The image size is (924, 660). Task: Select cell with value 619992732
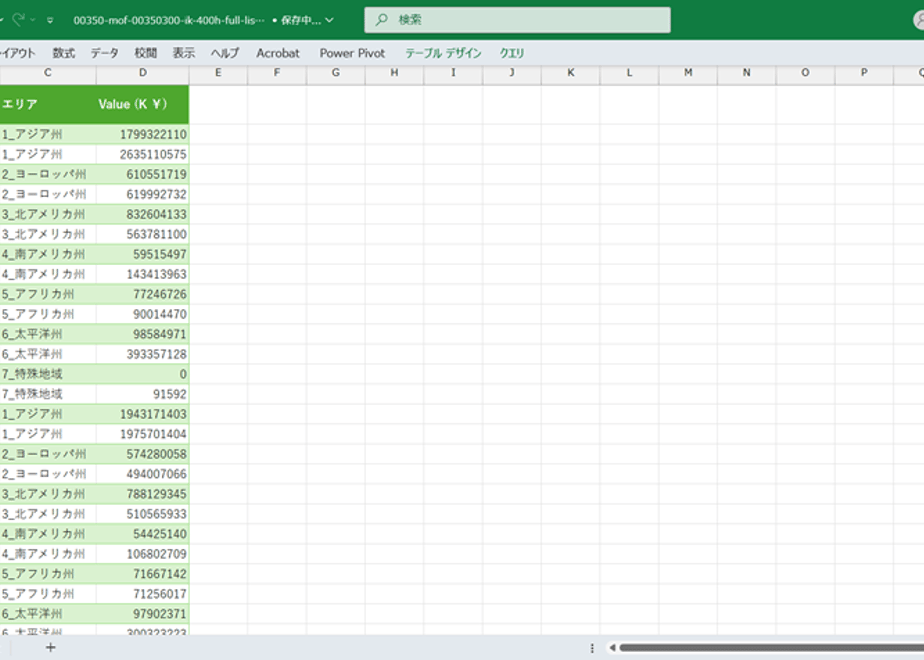(x=143, y=194)
